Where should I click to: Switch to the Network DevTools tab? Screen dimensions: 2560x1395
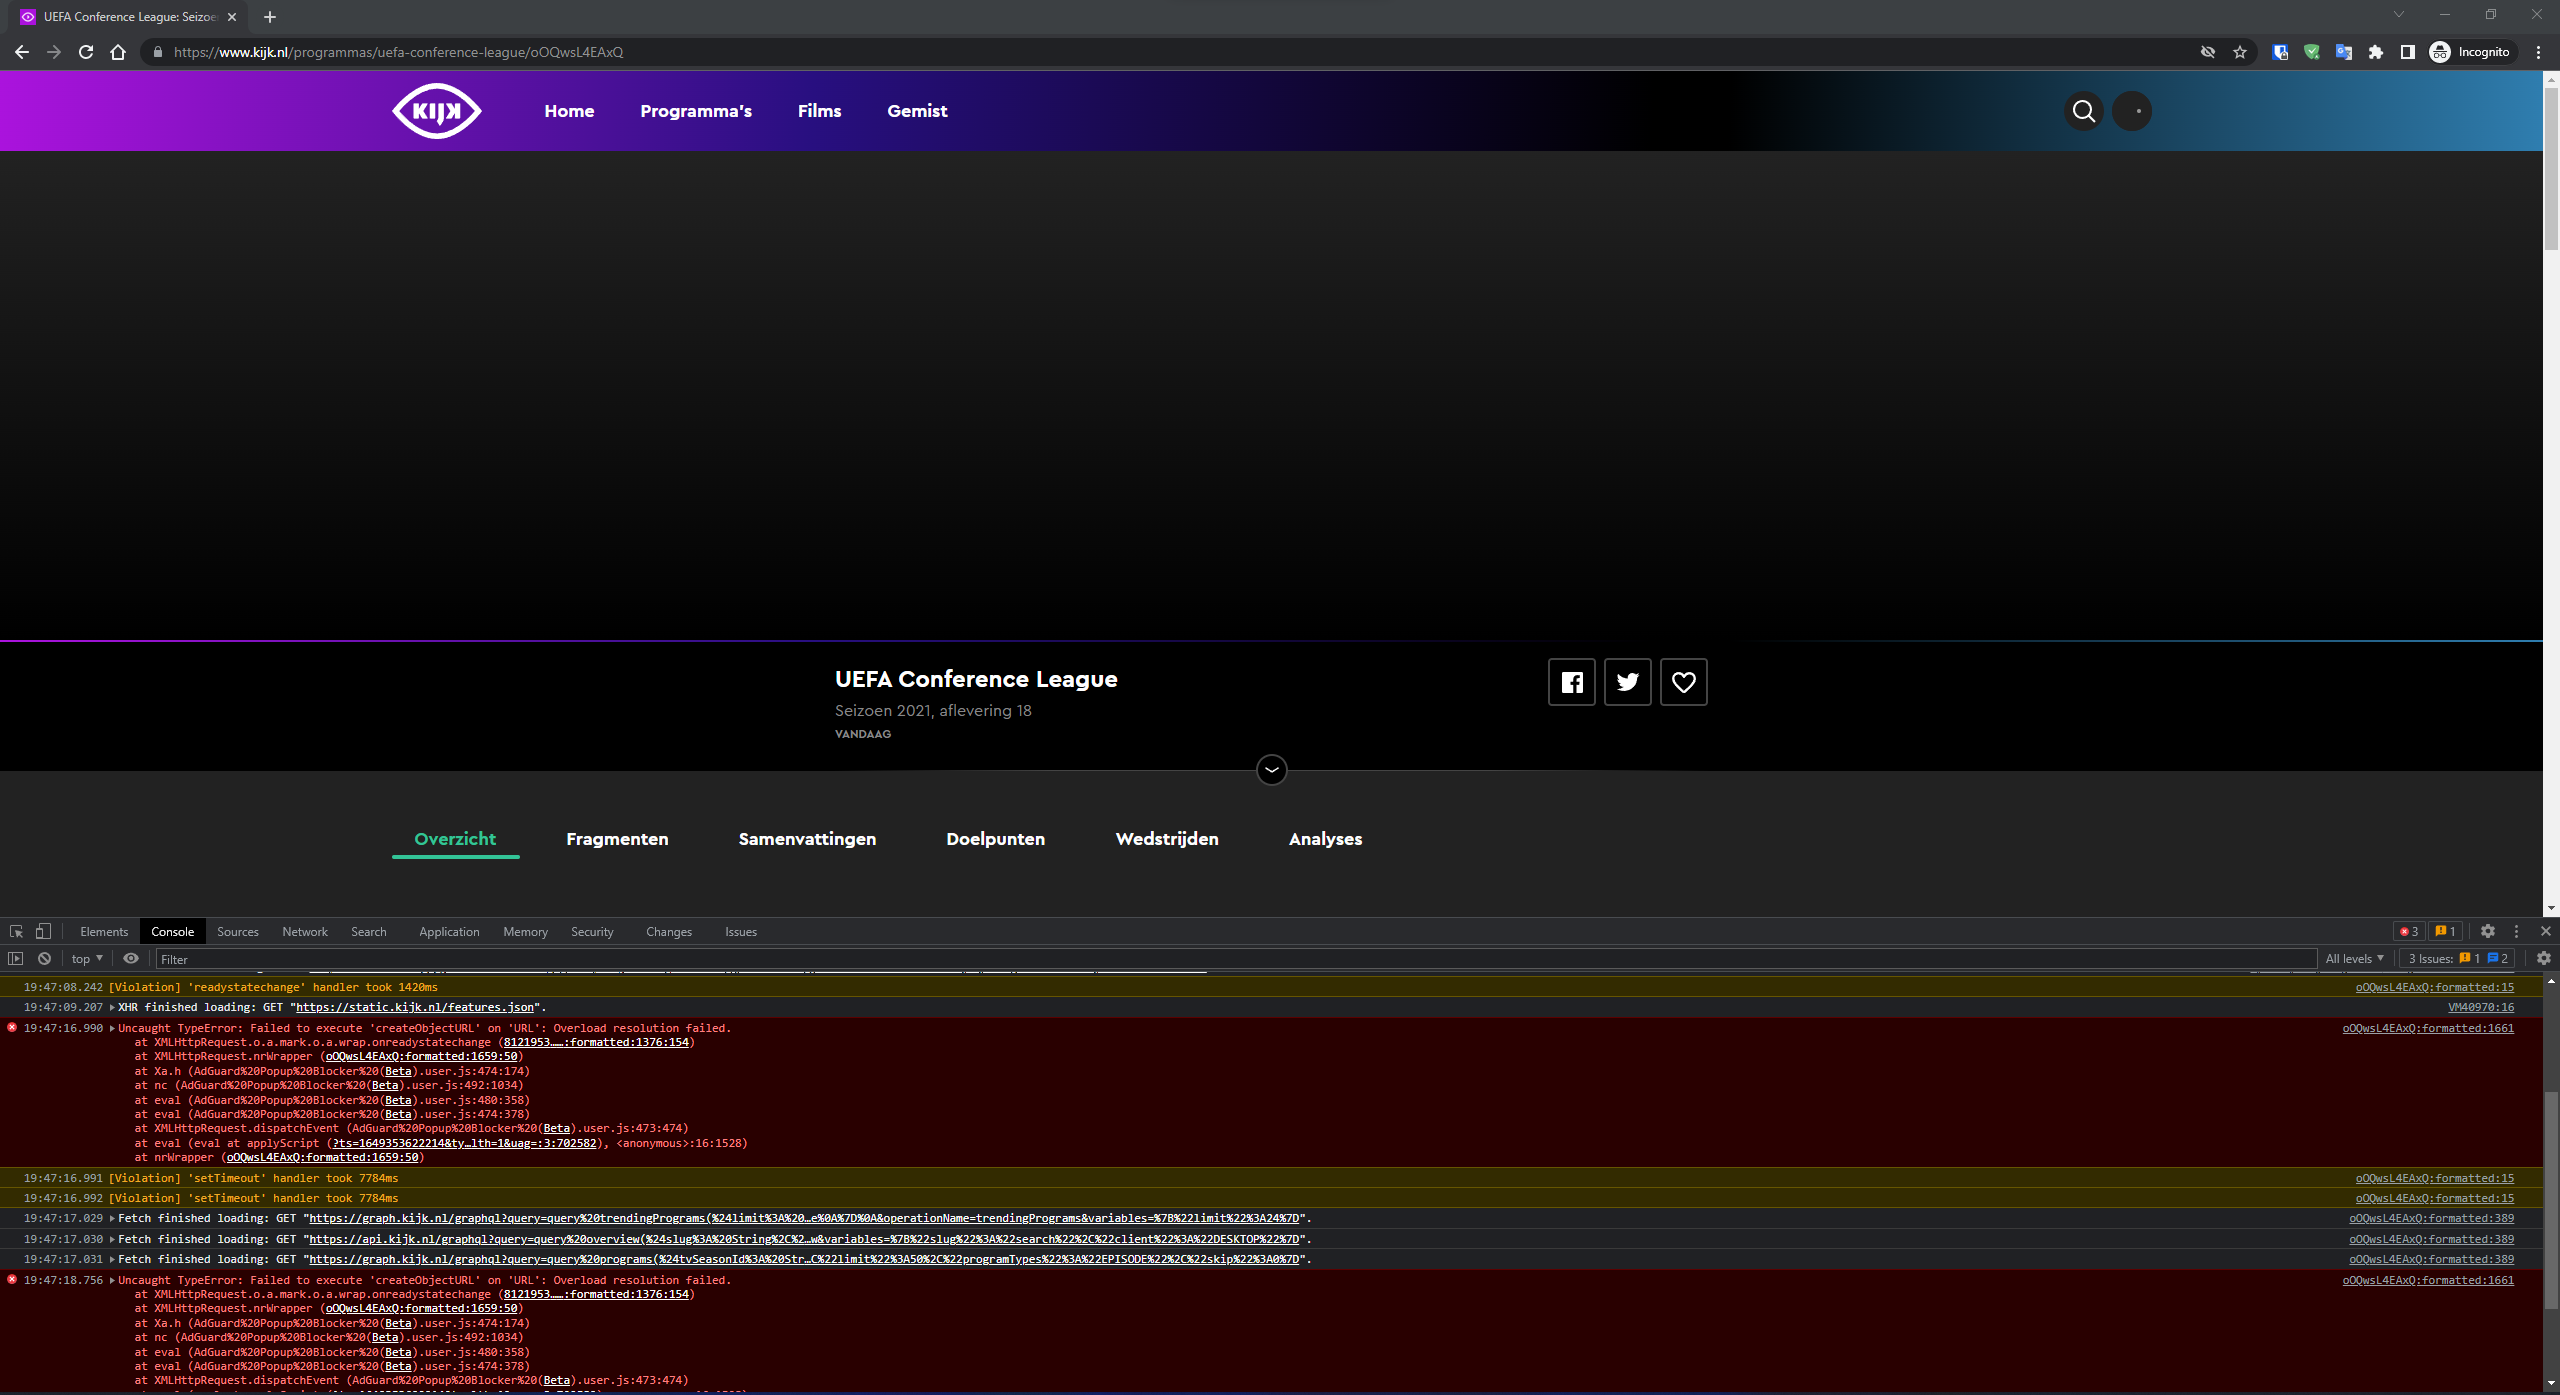tap(304, 931)
